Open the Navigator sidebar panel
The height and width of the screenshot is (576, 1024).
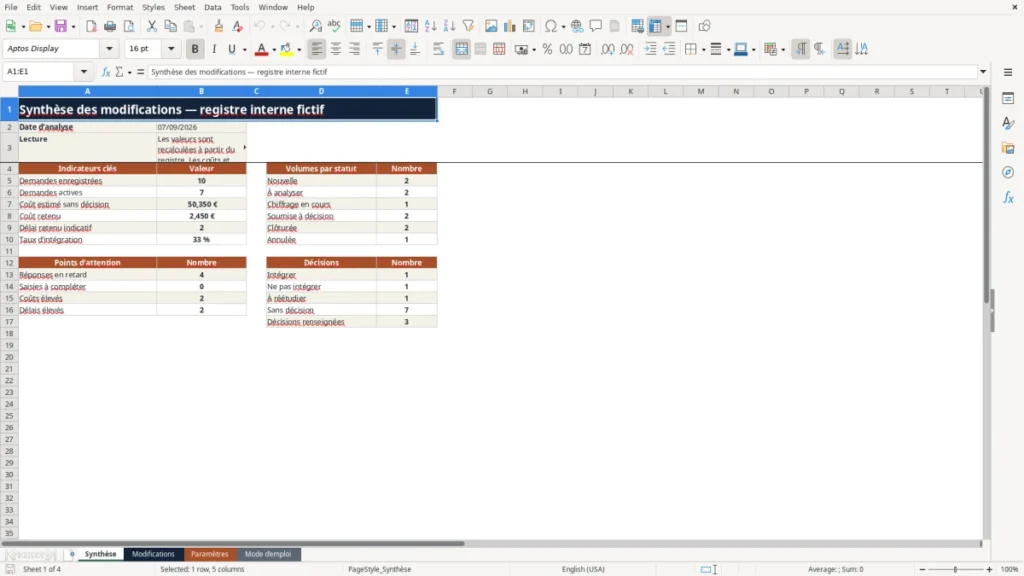[1008, 172]
